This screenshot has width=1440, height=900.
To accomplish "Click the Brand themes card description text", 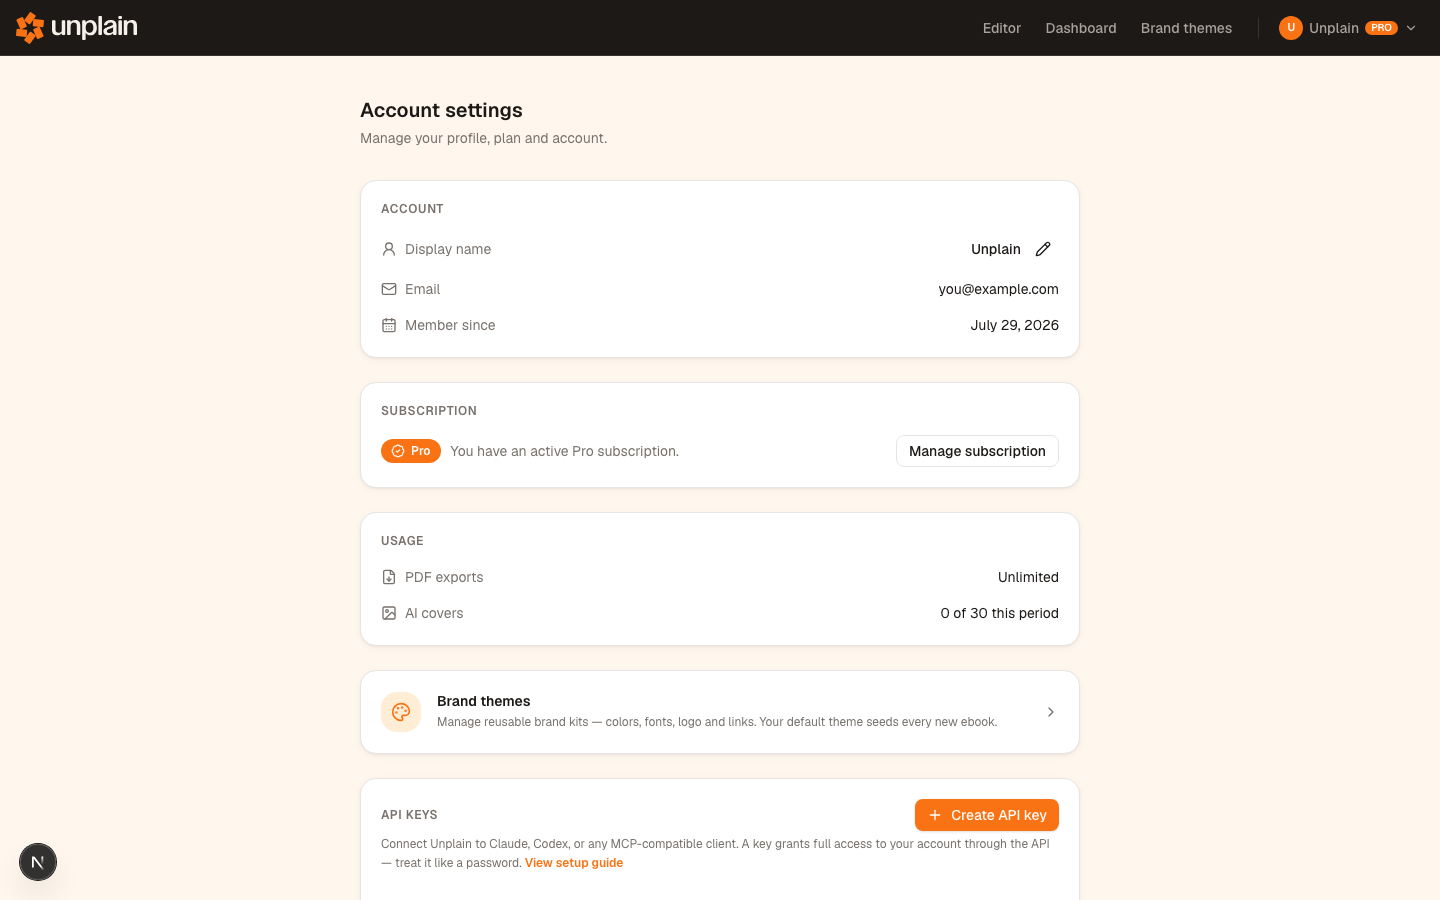I will pyautogui.click(x=717, y=722).
